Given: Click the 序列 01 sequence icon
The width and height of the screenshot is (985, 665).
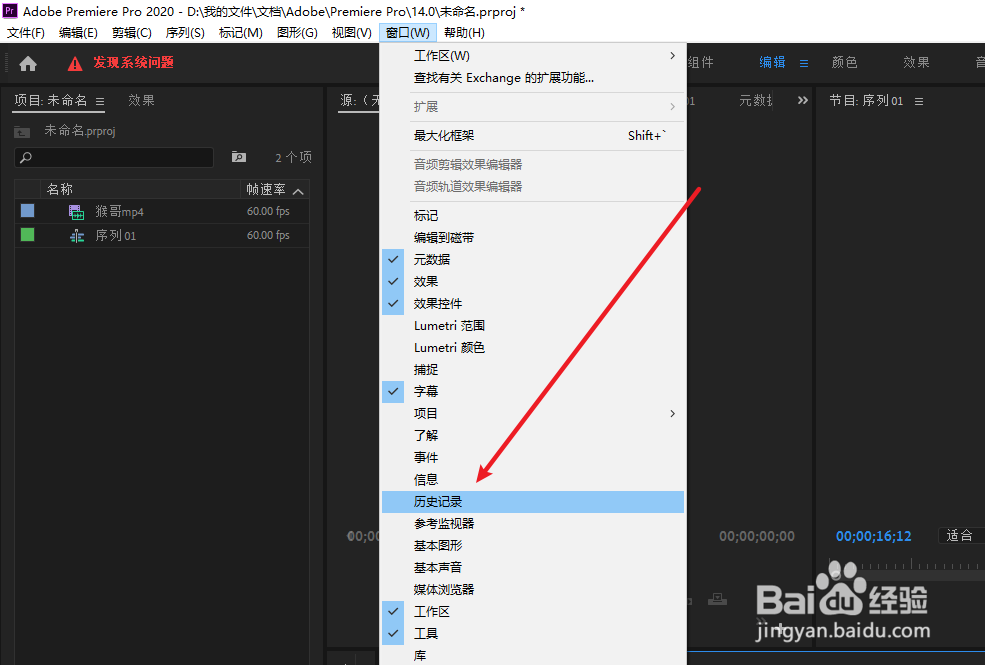Looking at the screenshot, I should tap(77, 236).
